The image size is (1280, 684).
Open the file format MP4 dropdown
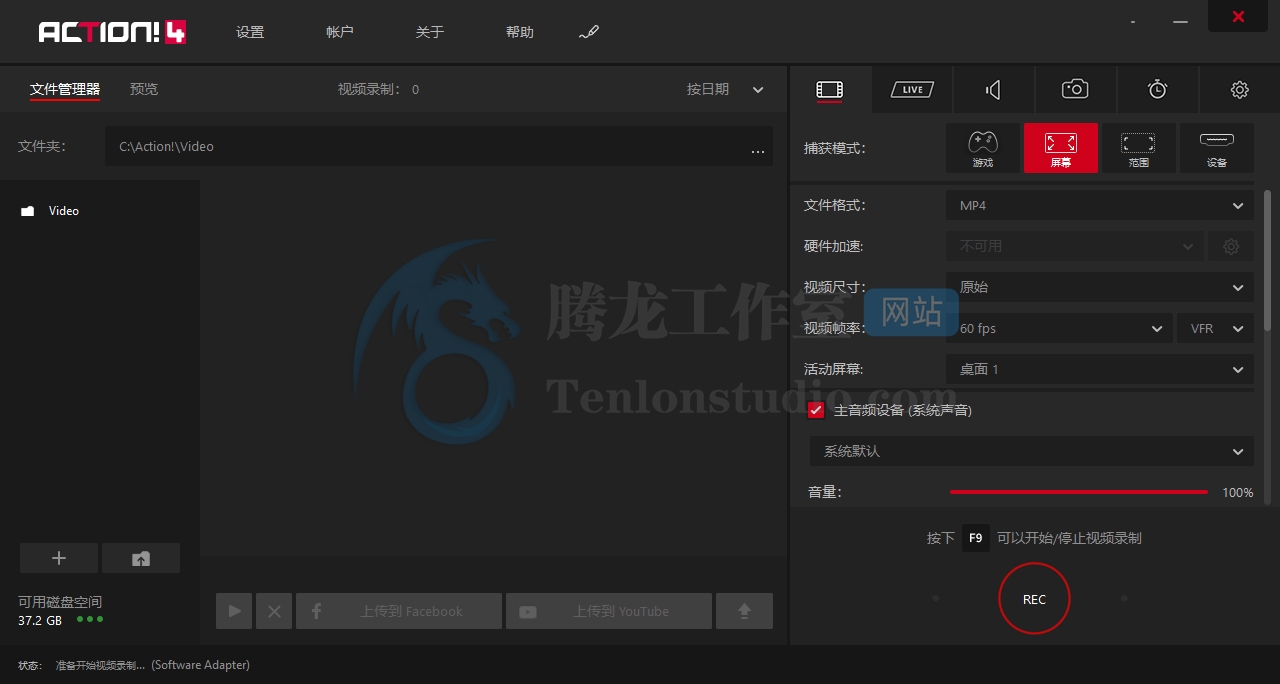(1100, 206)
